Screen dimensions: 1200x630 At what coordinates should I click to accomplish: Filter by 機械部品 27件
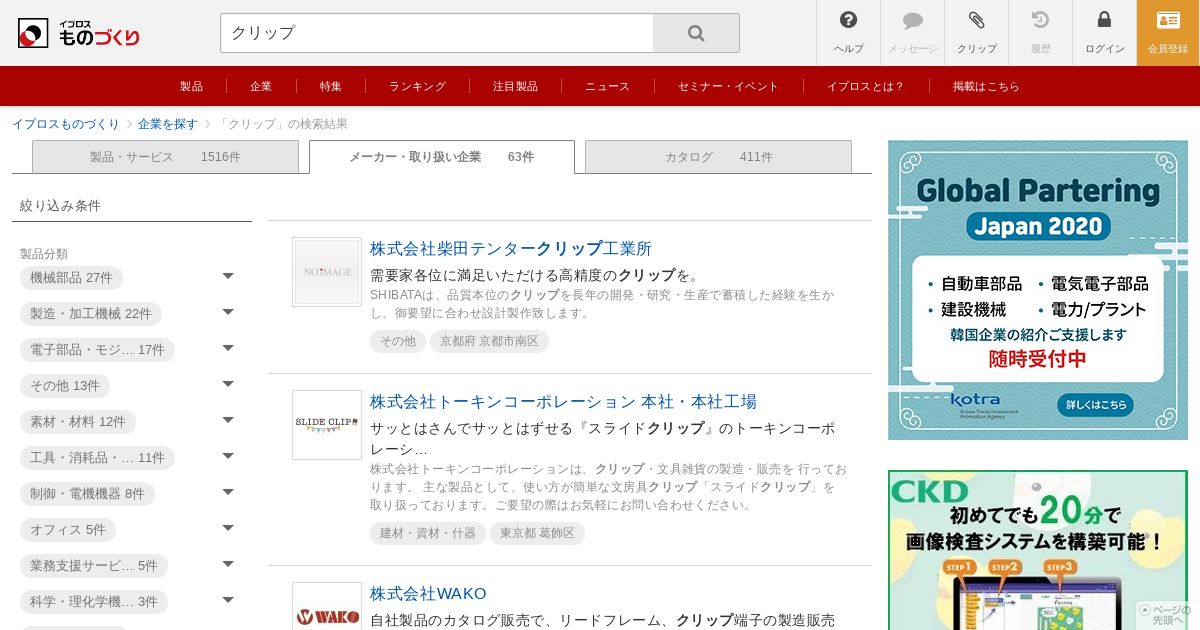coord(71,278)
